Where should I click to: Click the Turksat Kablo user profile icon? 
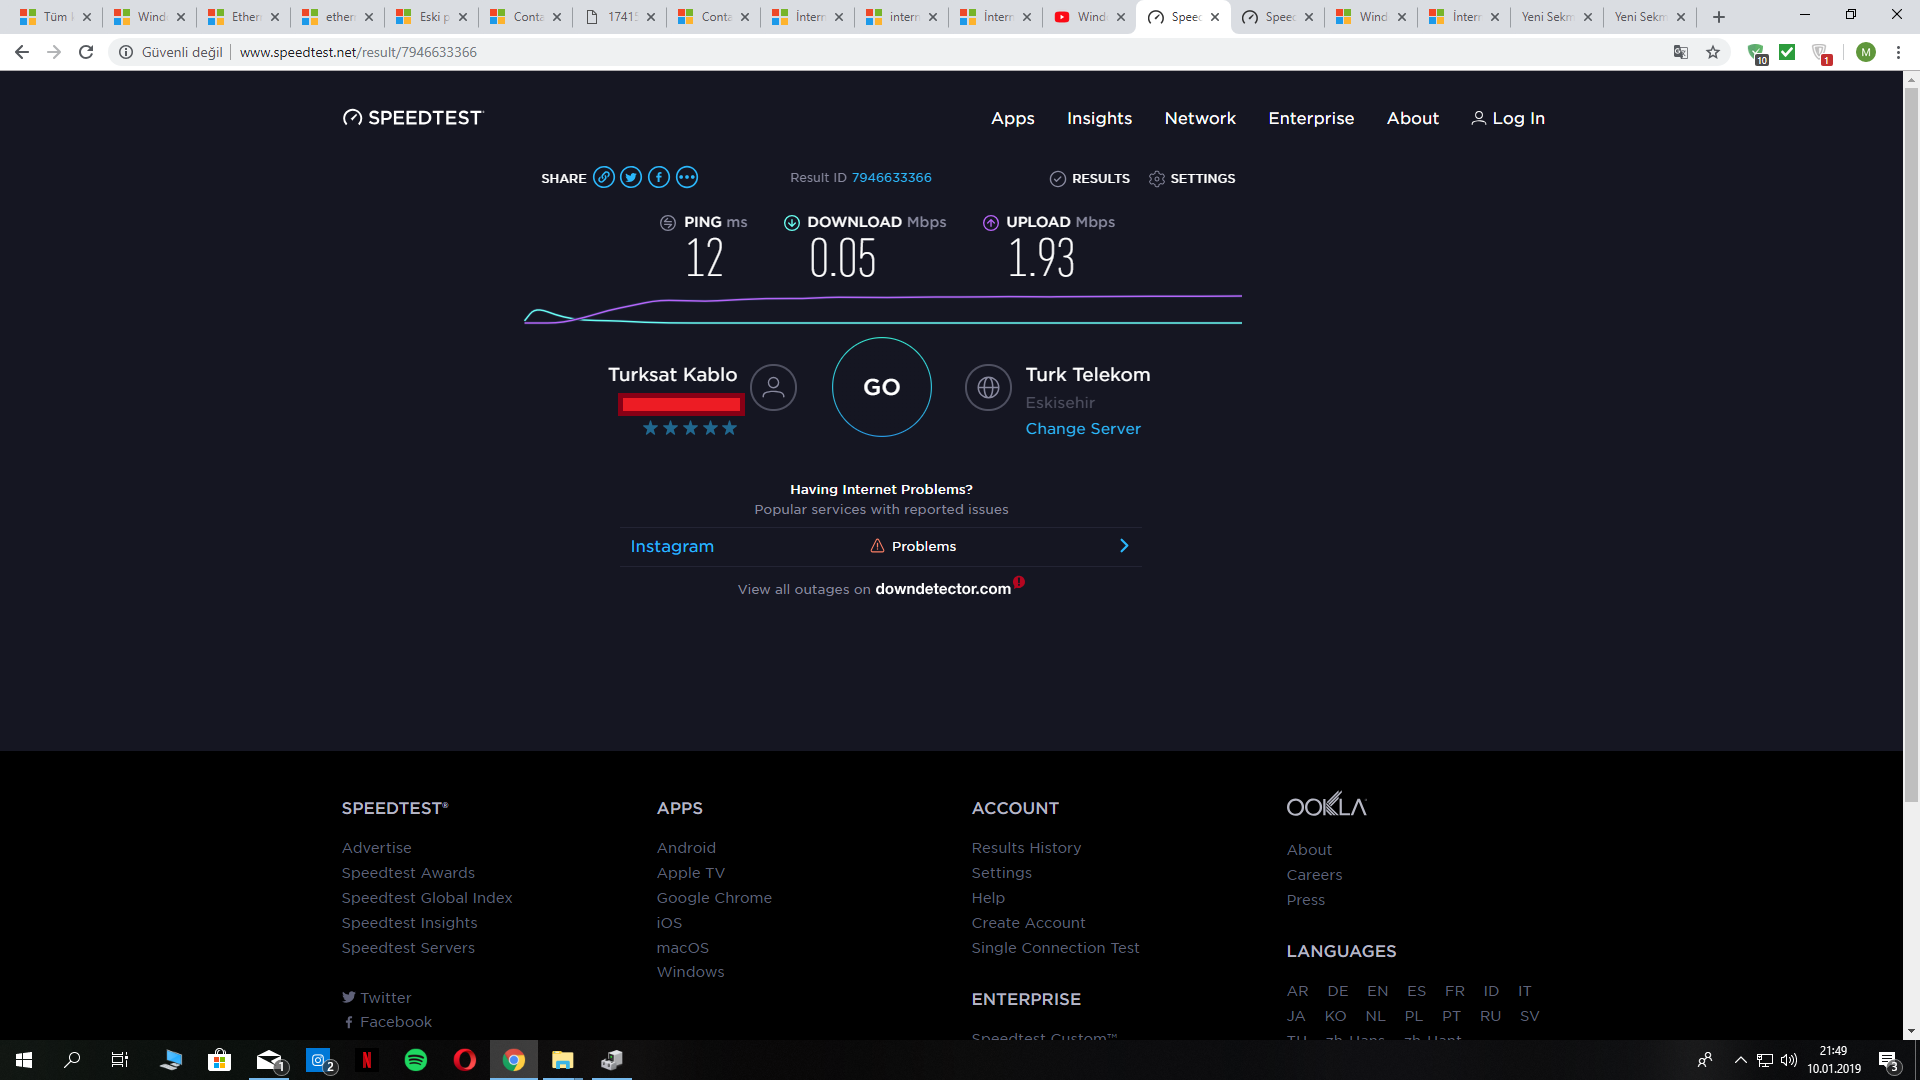pyautogui.click(x=773, y=388)
